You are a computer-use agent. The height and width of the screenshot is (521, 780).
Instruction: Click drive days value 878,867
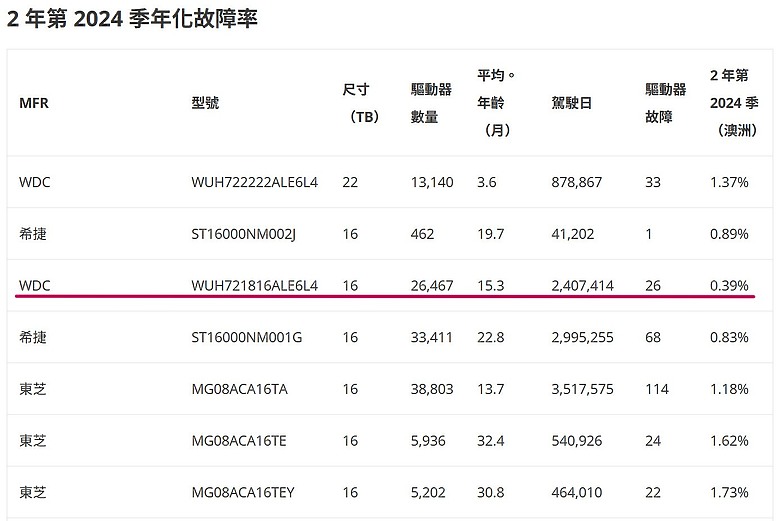pyautogui.click(x=577, y=182)
